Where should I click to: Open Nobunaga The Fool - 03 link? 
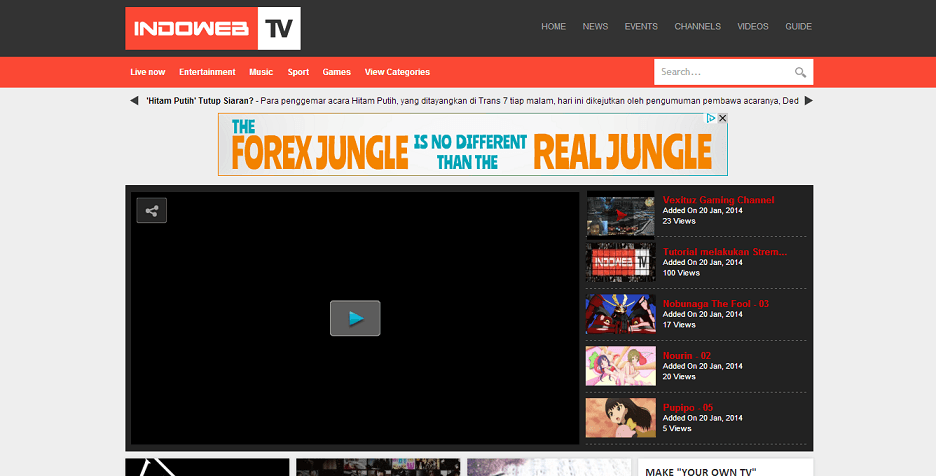click(x=716, y=303)
